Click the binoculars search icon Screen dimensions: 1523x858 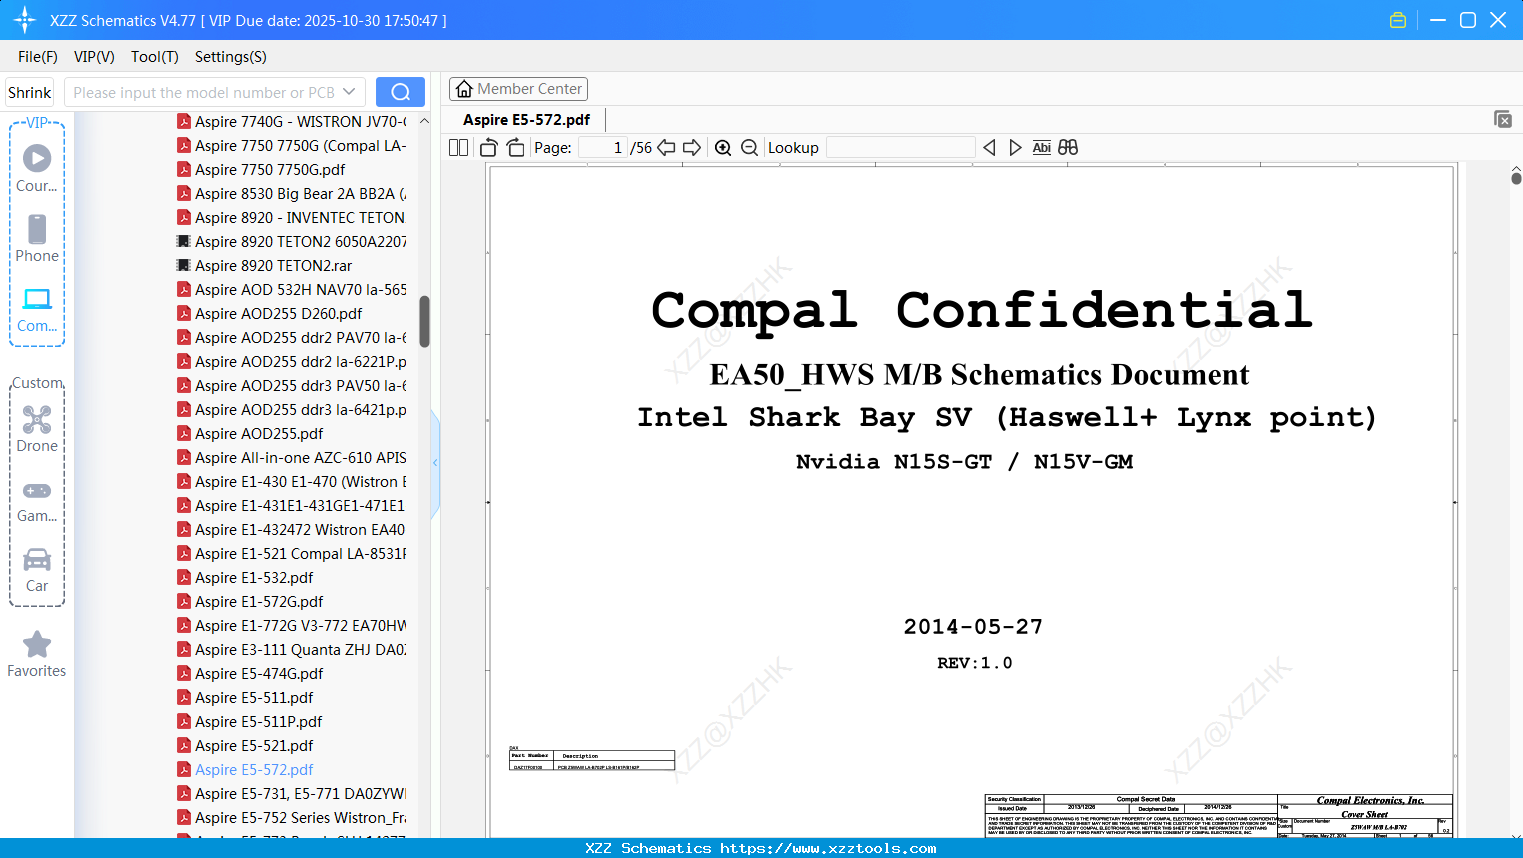[x=1068, y=147]
